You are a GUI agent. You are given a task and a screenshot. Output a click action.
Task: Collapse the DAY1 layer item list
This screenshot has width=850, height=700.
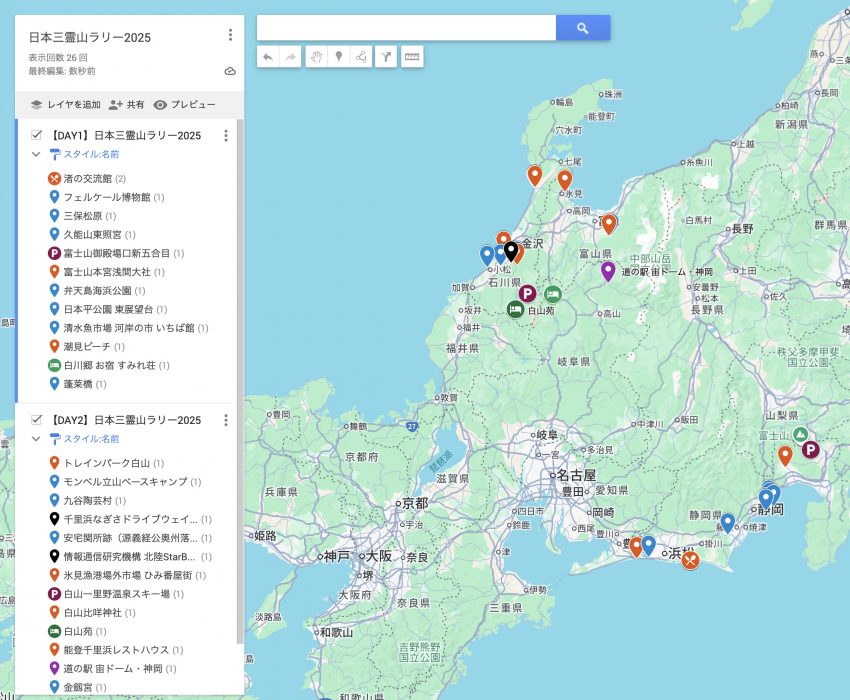click(36, 155)
